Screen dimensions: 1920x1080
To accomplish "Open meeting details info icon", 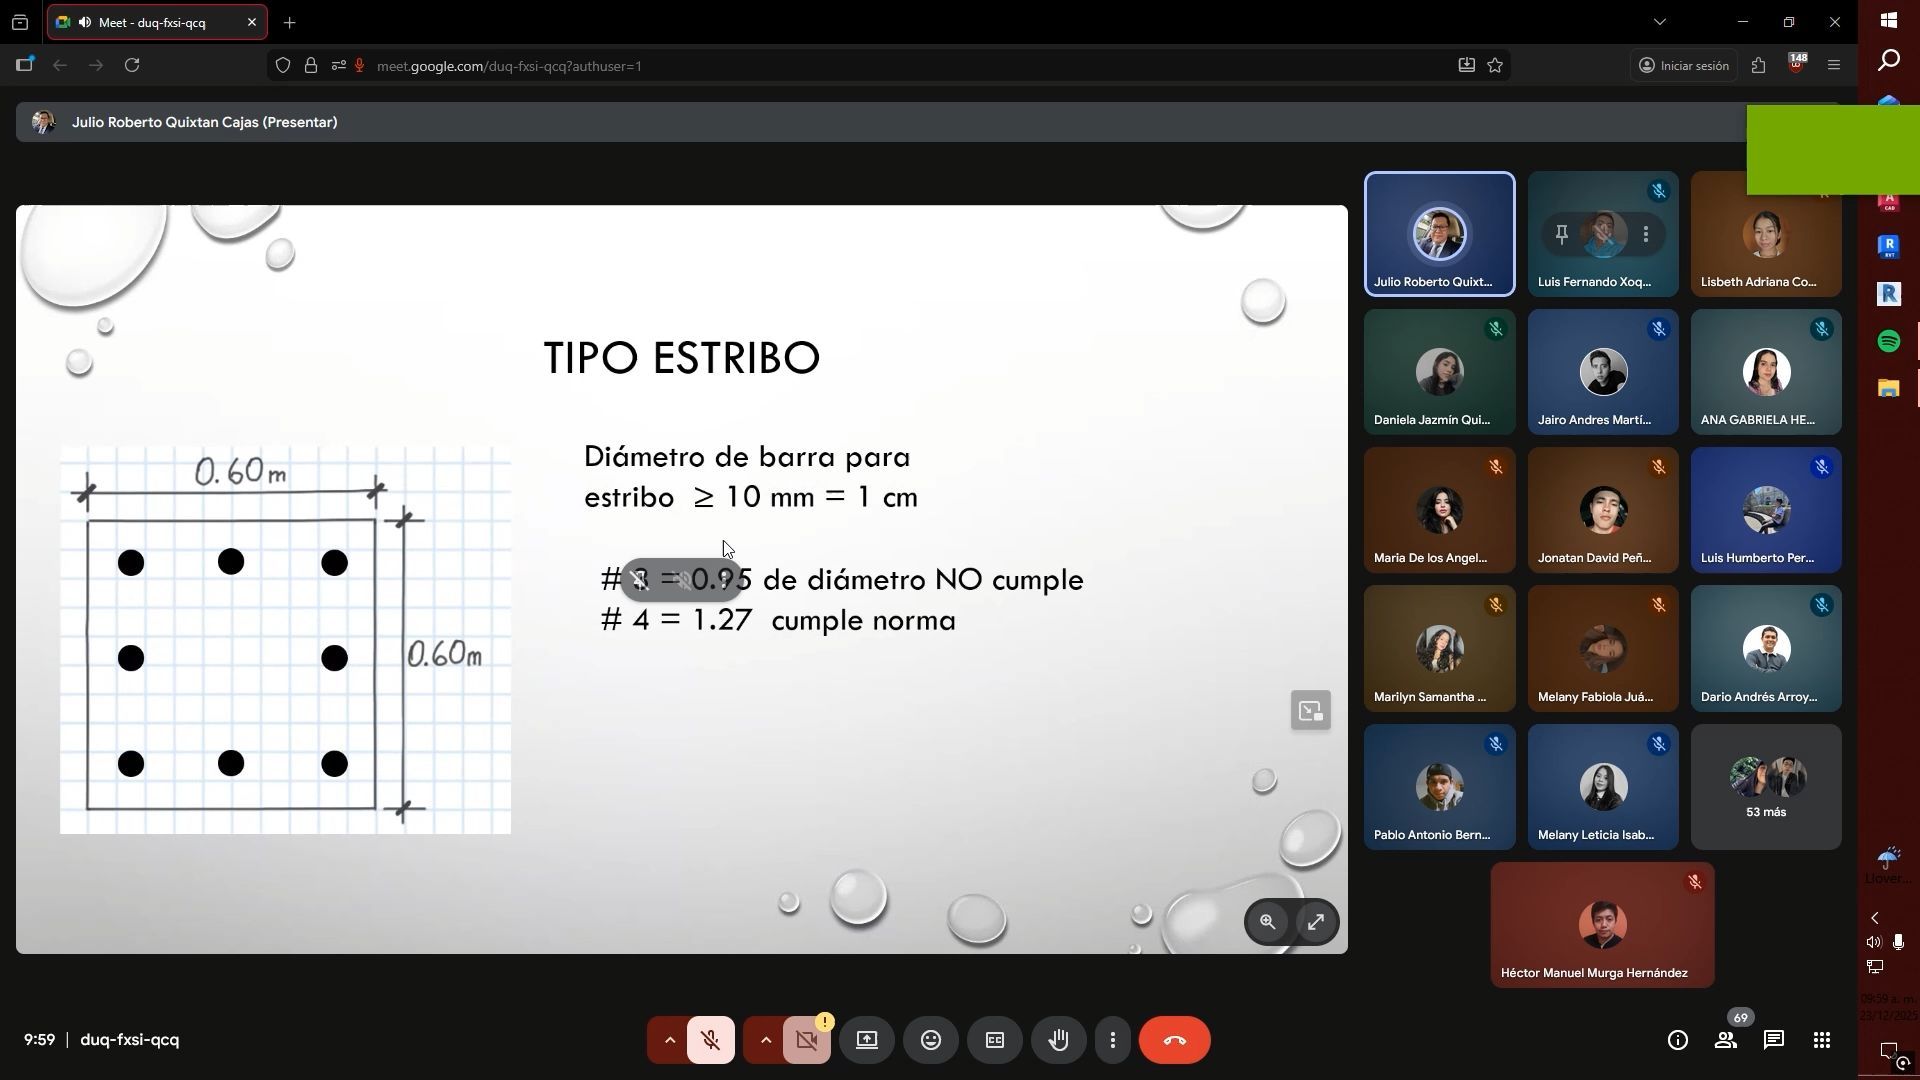I will (1678, 1041).
